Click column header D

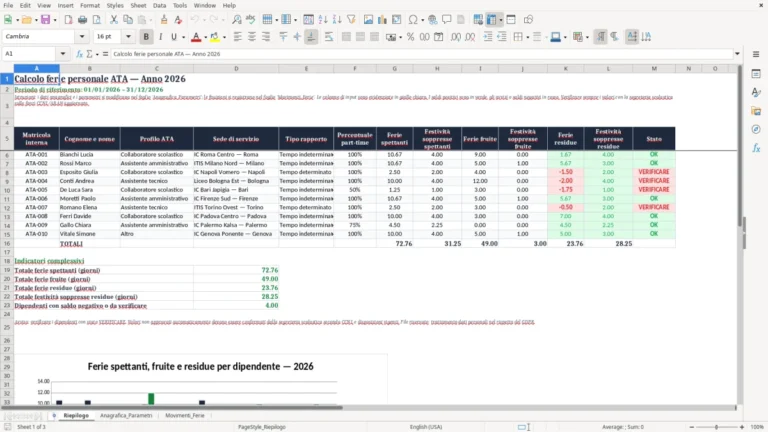pyautogui.click(x=236, y=69)
